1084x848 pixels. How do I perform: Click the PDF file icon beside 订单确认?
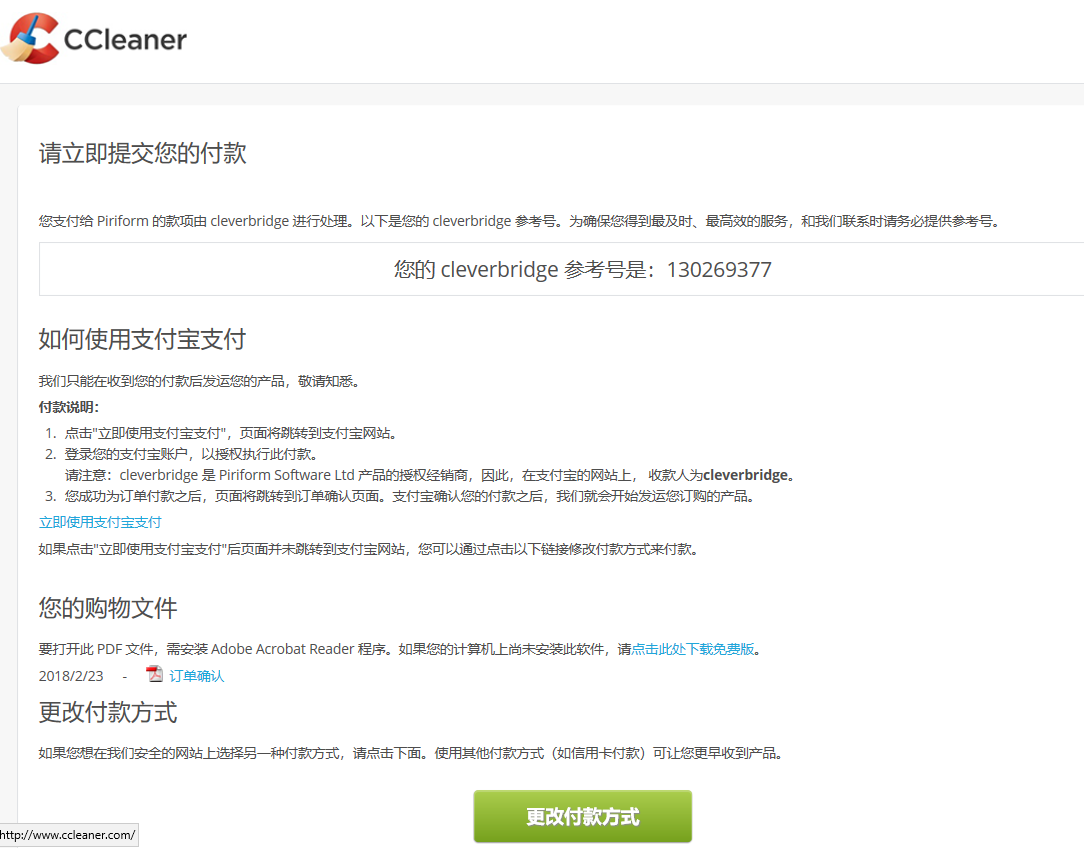pyautogui.click(x=154, y=674)
